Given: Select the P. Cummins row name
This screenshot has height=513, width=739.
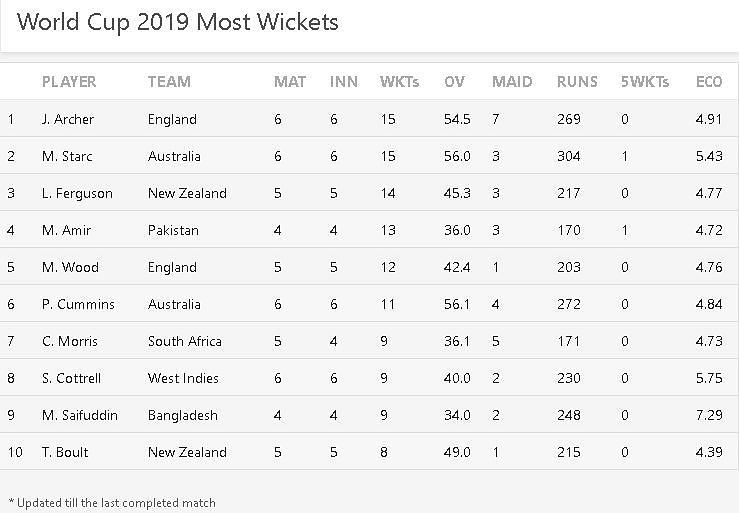Looking at the screenshot, I should pyautogui.click(x=78, y=304).
